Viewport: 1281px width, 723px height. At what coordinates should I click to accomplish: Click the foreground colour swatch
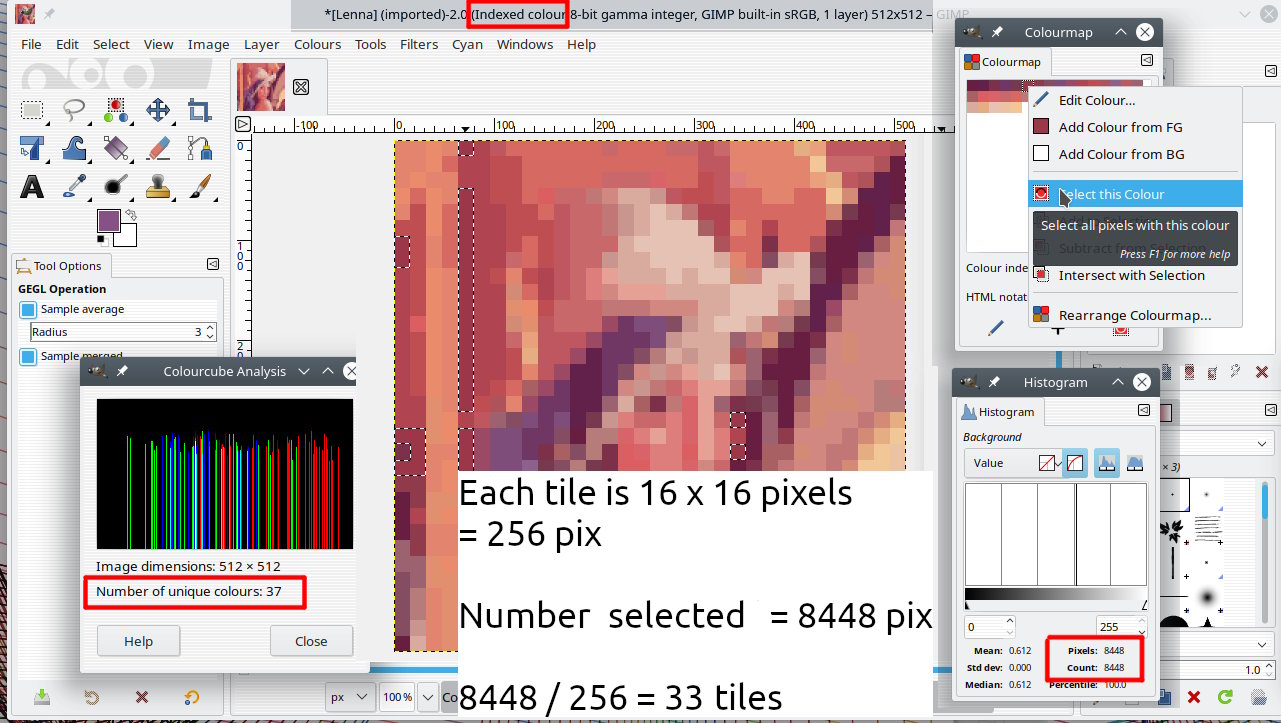(108, 220)
